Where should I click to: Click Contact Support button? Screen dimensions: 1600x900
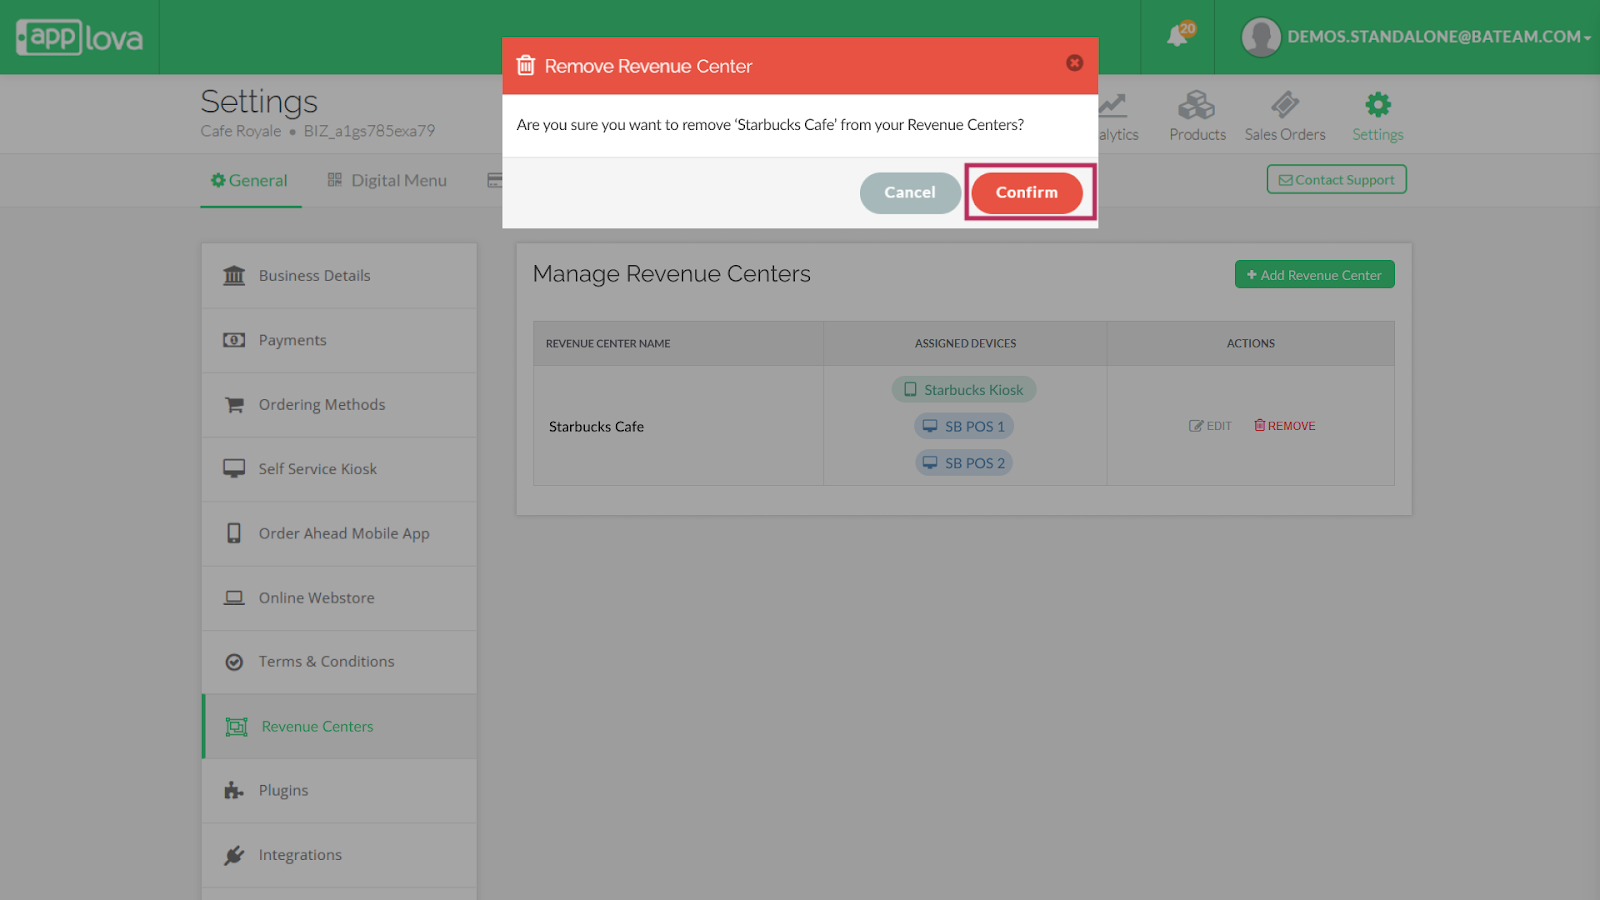click(x=1337, y=179)
